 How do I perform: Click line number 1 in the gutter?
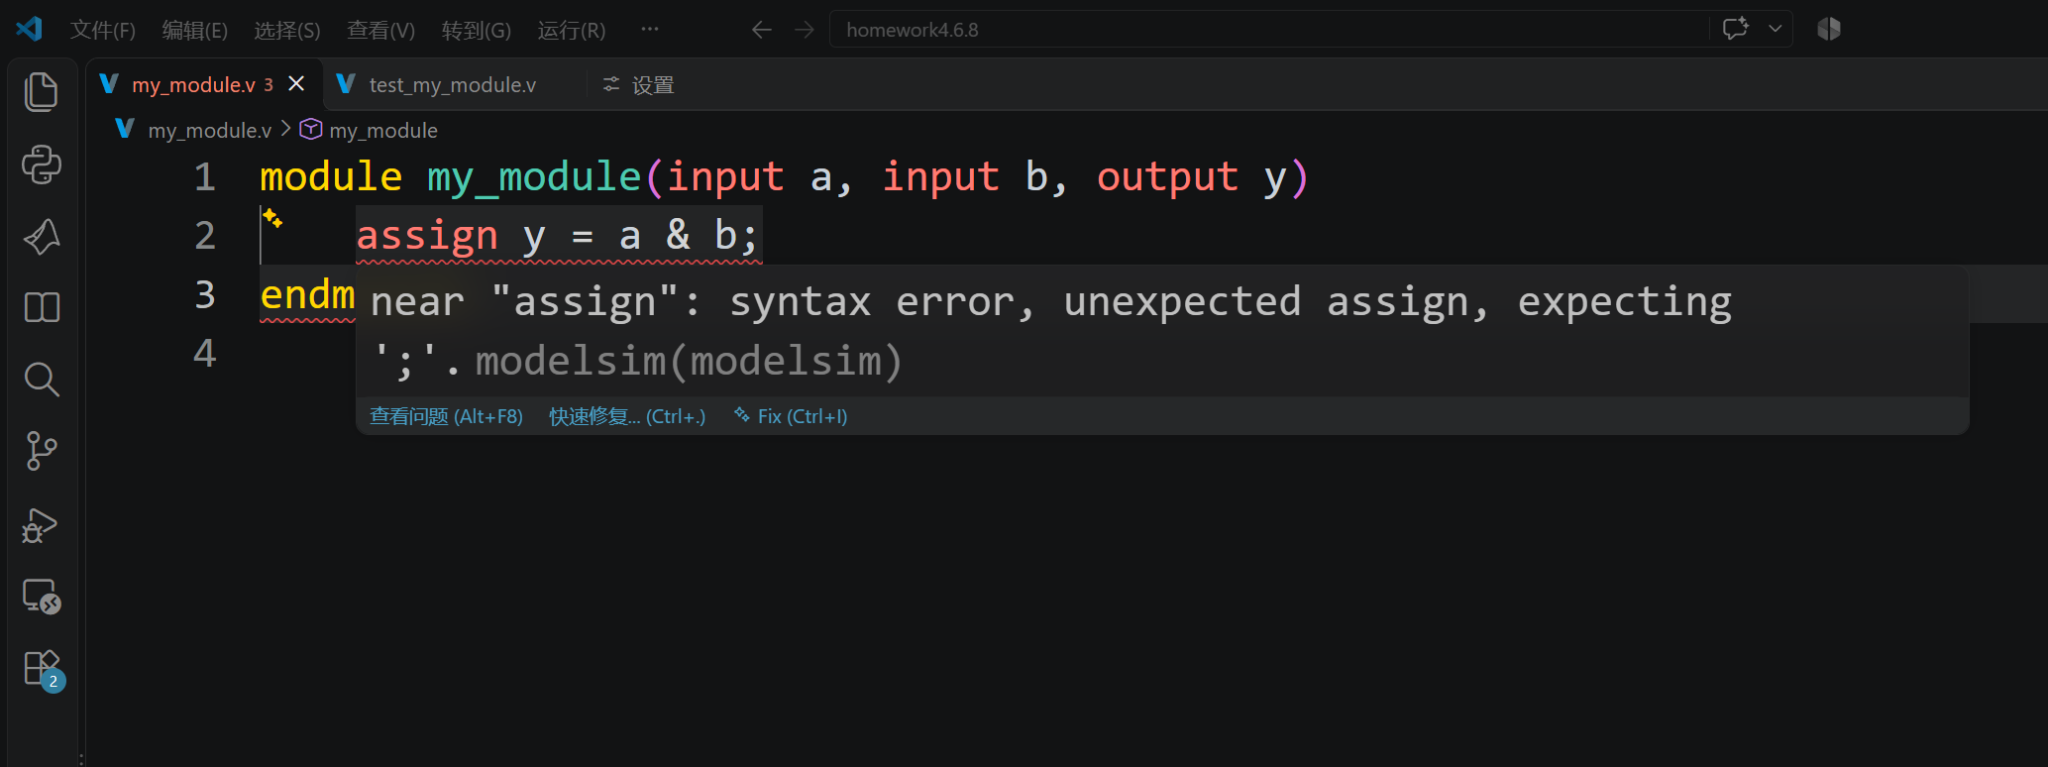(x=205, y=177)
